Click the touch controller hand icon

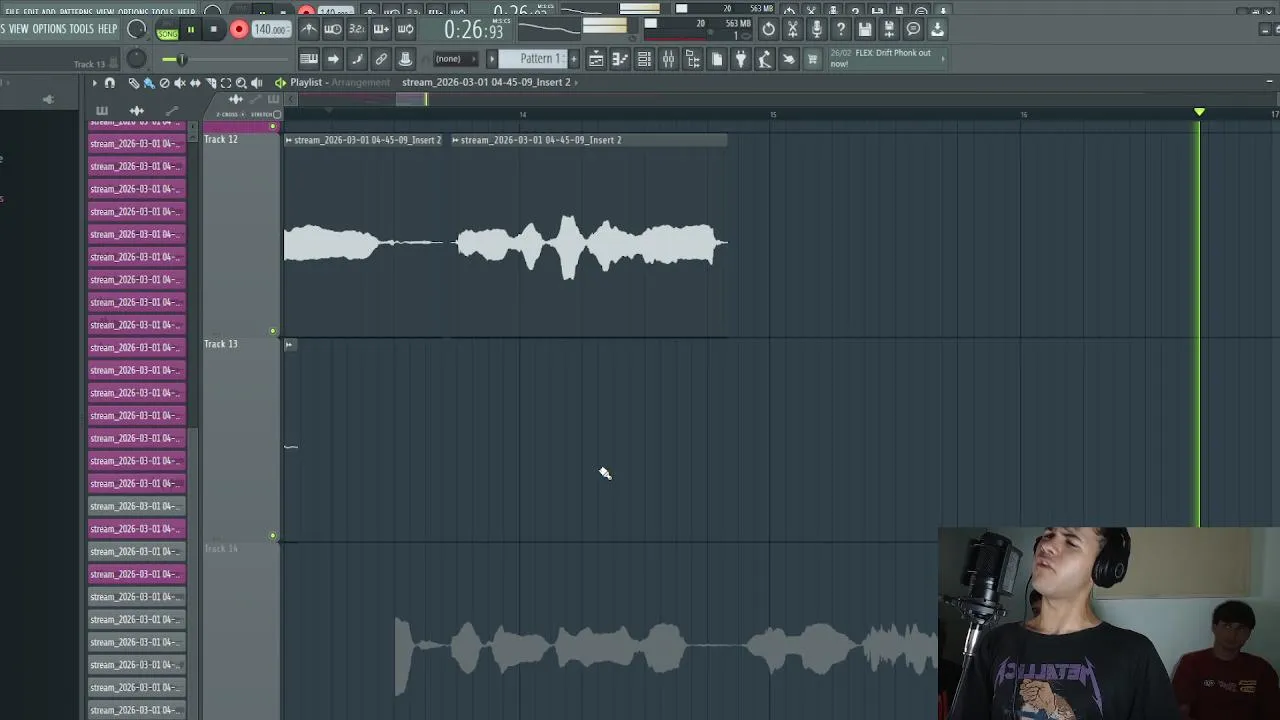tap(788, 59)
